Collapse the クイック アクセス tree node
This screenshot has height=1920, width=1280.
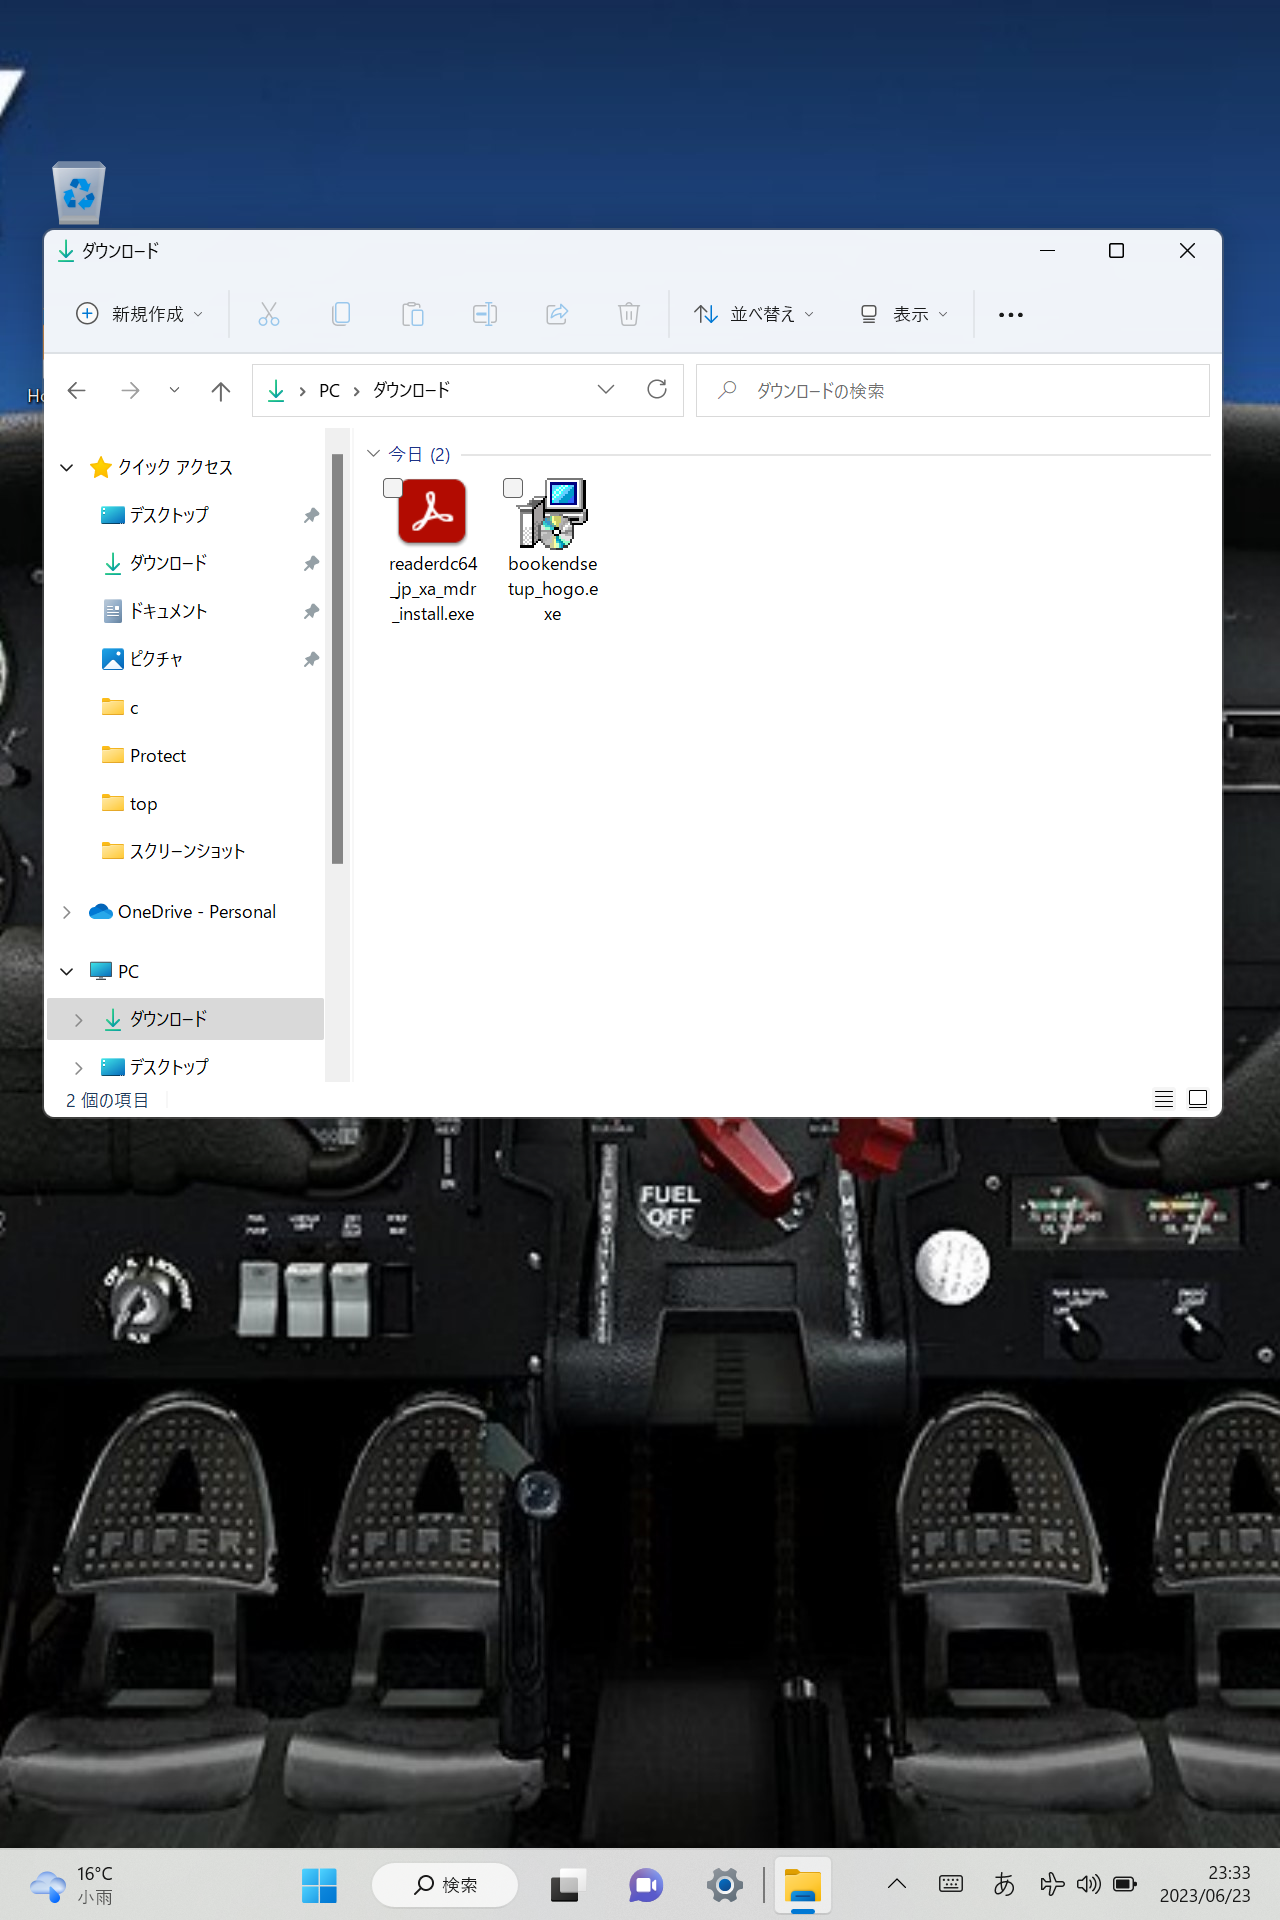click(x=67, y=467)
